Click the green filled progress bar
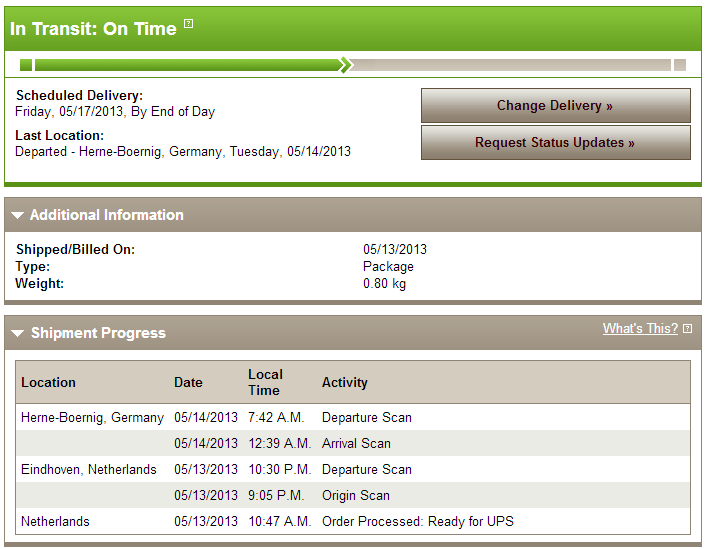The height and width of the screenshot is (549, 708). [187, 65]
